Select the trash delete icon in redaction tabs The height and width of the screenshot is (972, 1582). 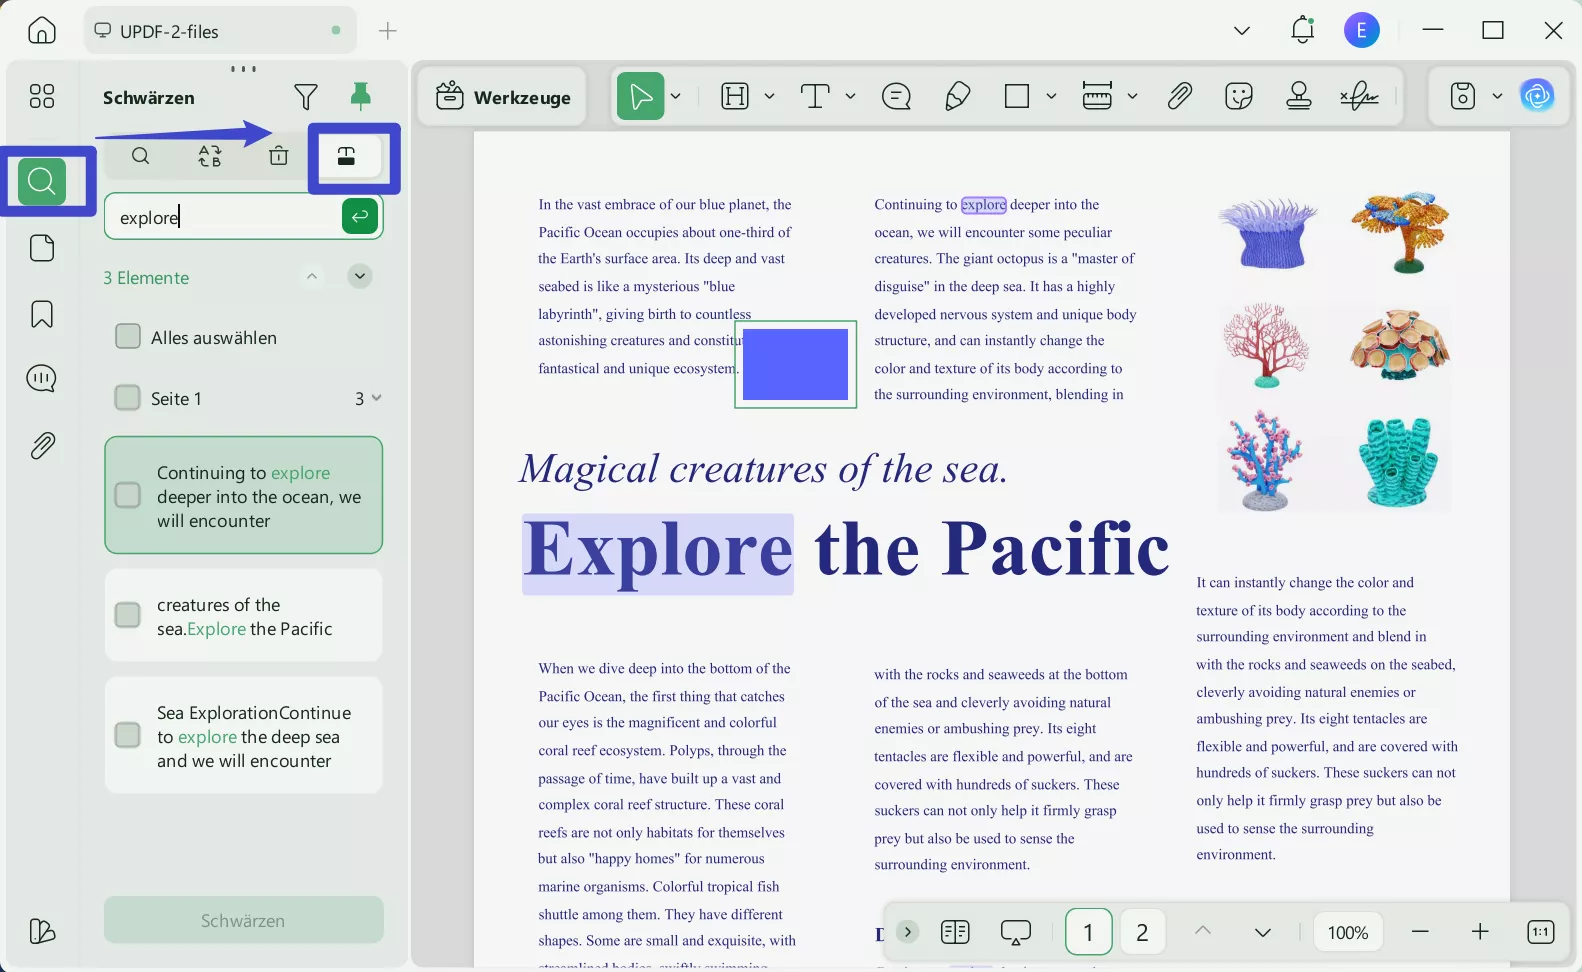(279, 156)
